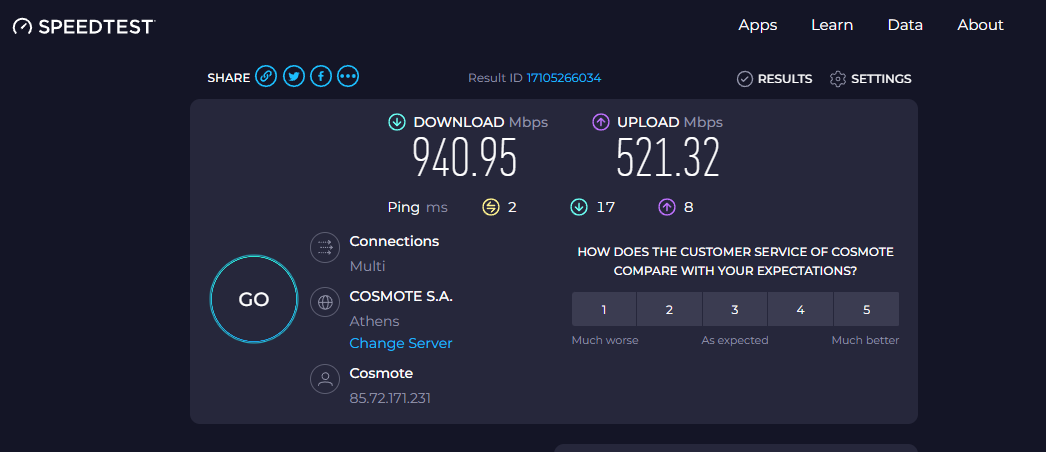The height and width of the screenshot is (452, 1046).
Task: Open Result ID 17105266034 link
Action: click(x=564, y=78)
